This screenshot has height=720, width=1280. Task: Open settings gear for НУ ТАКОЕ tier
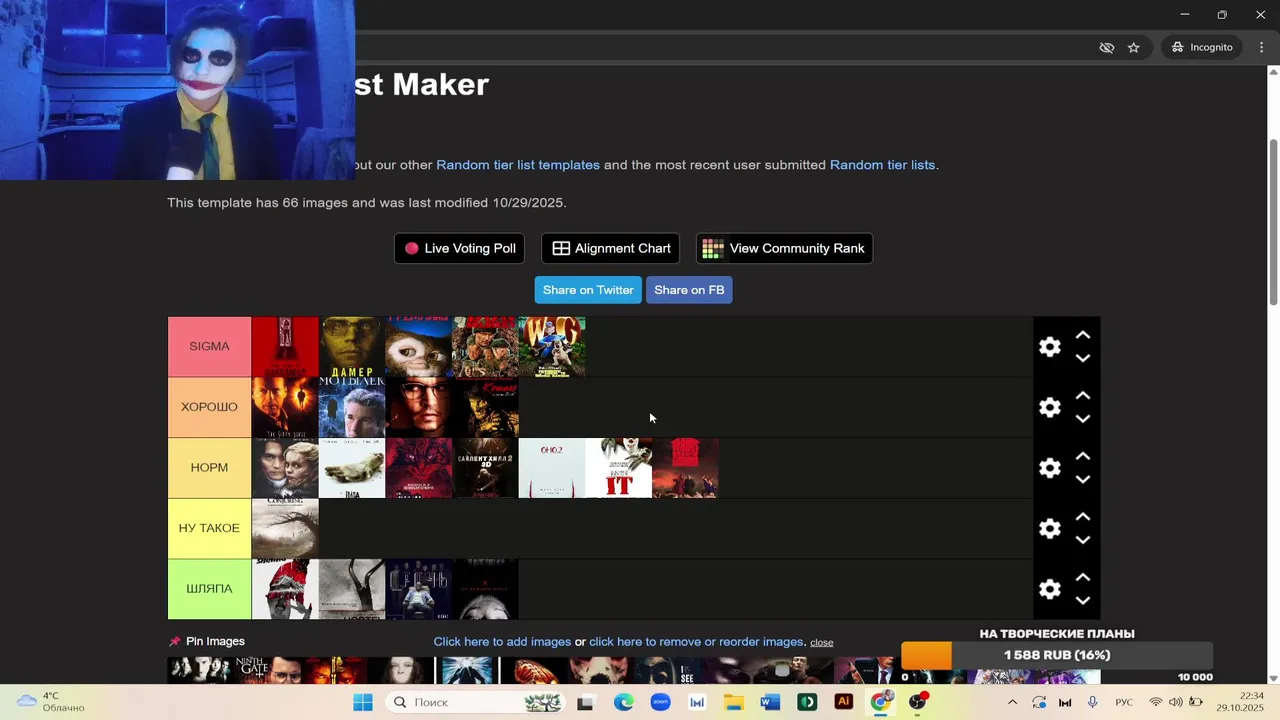point(1049,529)
